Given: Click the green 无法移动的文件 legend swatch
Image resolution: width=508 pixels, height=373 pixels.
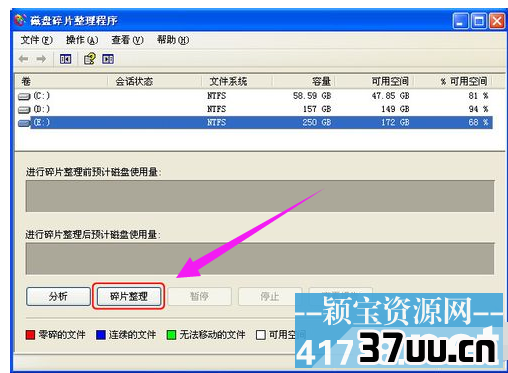Looking at the screenshot, I should coord(171,335).
